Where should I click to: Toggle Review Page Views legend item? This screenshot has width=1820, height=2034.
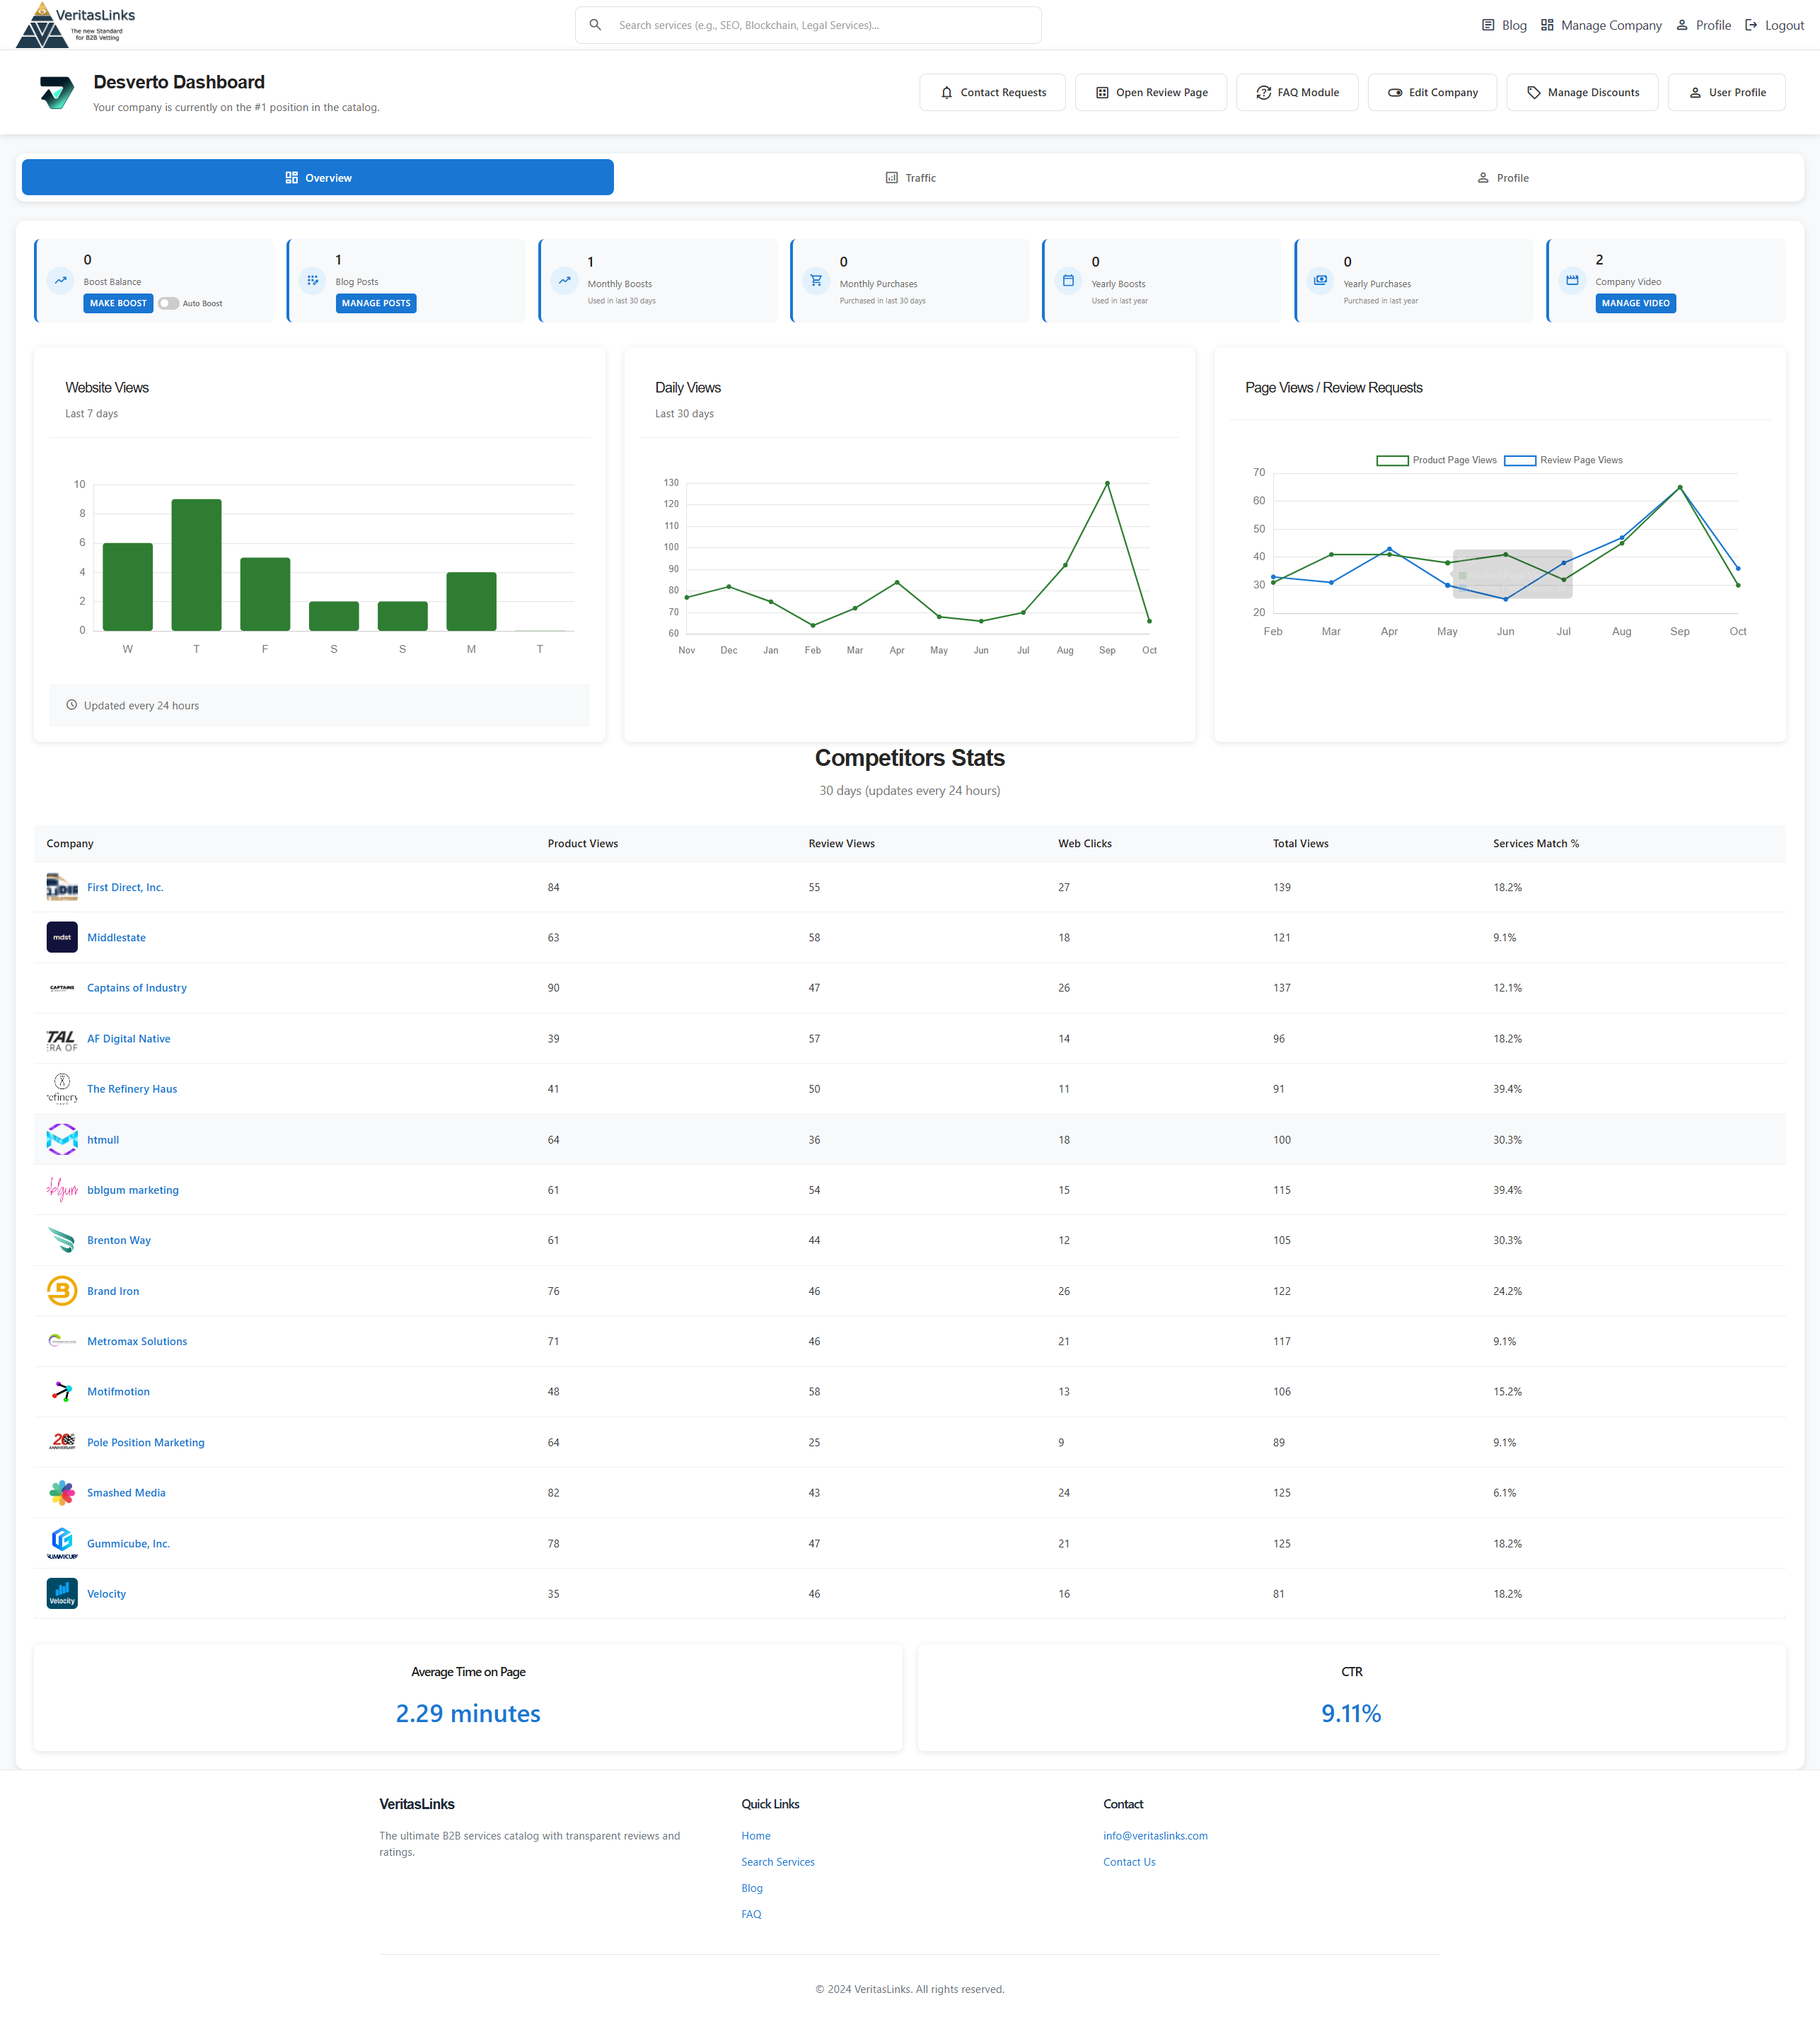(1564, 460)
